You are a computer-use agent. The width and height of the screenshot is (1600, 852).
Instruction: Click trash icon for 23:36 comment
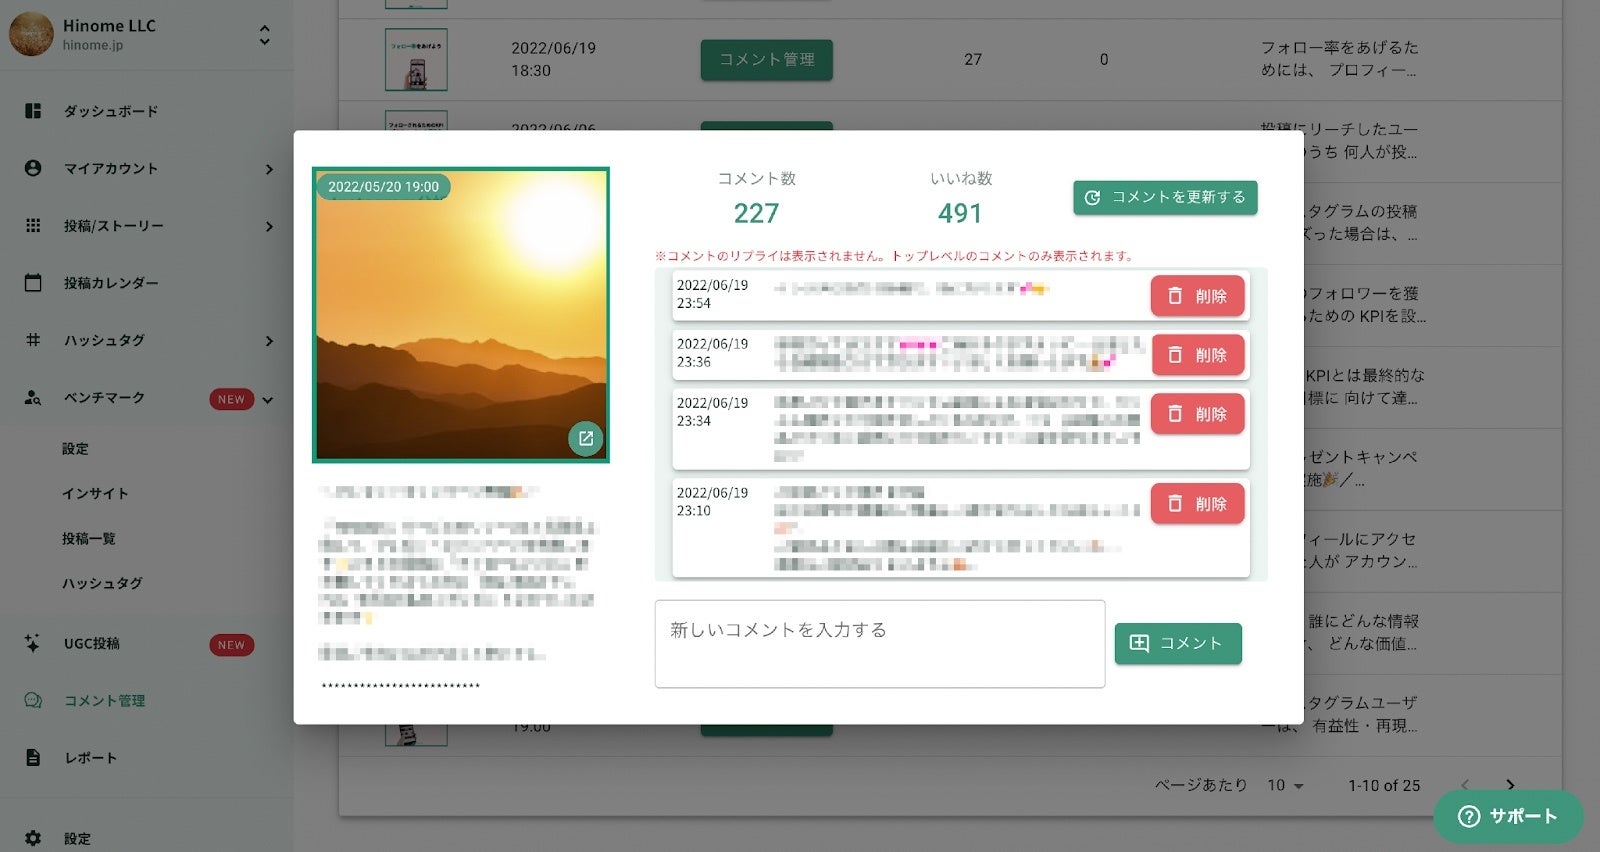(x=1175, y=355)
